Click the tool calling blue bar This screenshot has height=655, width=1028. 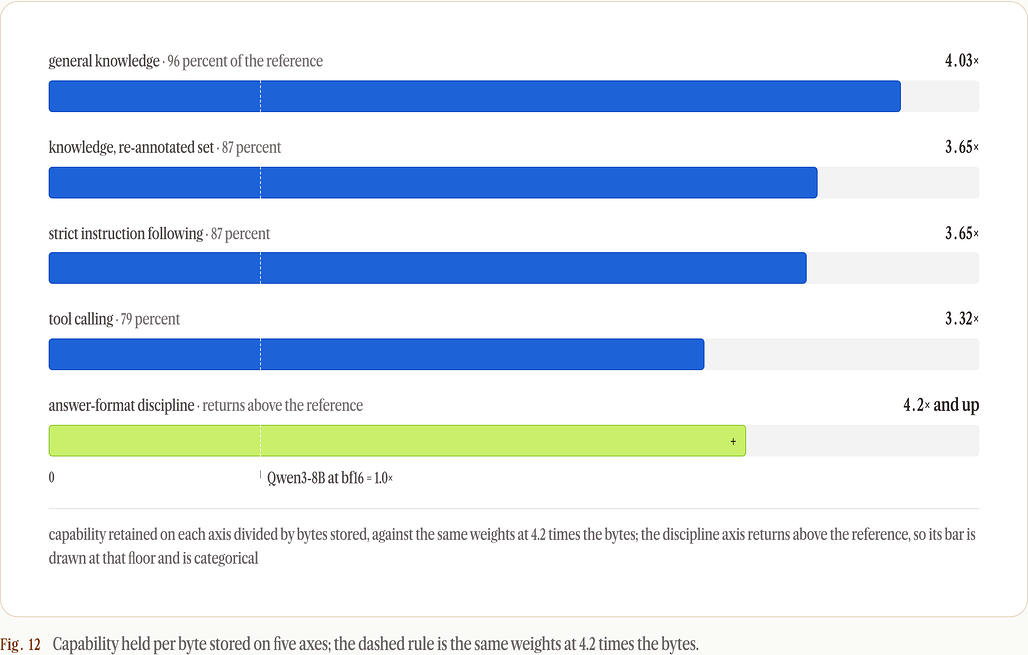[x=376, y=354]
